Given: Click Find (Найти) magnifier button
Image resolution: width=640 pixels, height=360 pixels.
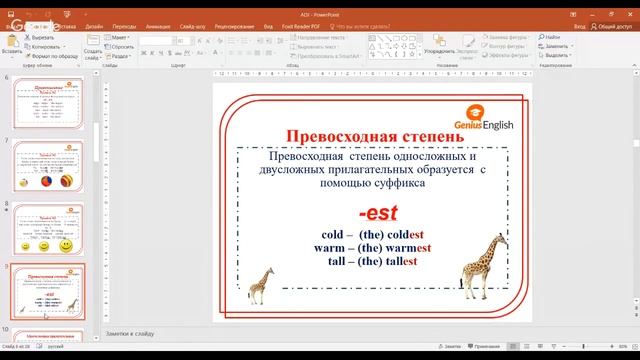Looking at the screenshot, I should pos(549,37).
